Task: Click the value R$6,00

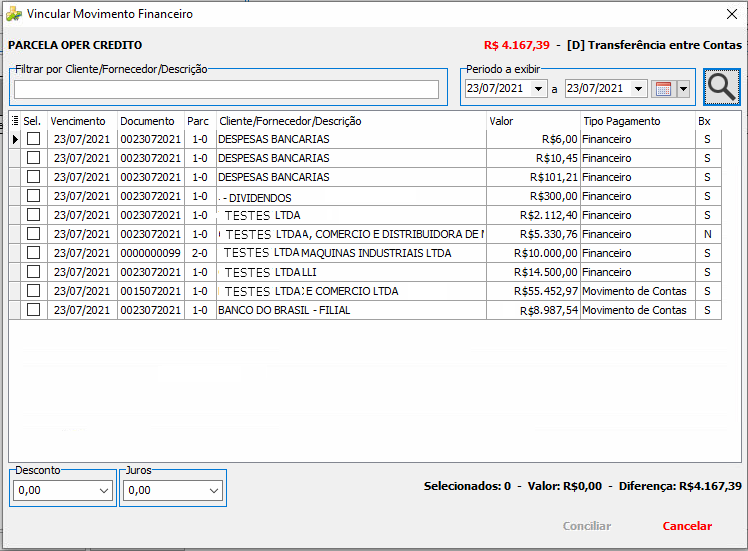Action: coord(560,139)
